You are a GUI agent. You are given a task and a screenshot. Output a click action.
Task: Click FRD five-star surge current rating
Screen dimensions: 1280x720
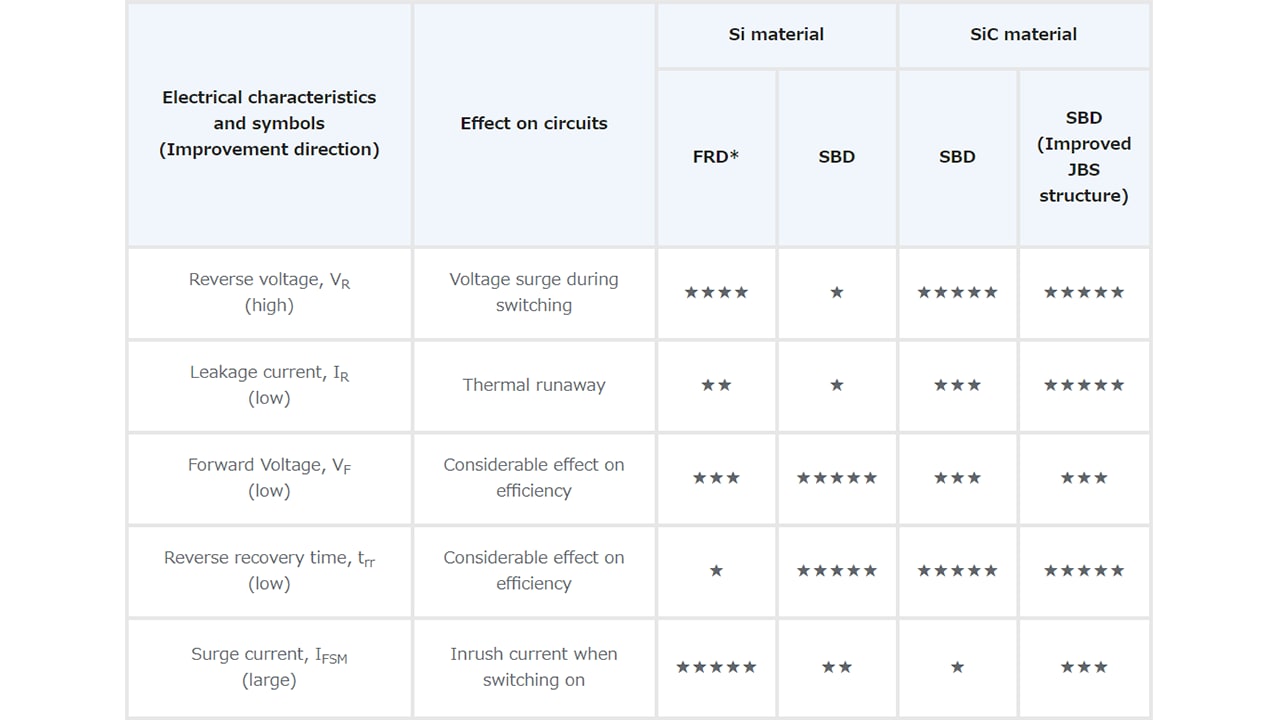pos(716,667)
